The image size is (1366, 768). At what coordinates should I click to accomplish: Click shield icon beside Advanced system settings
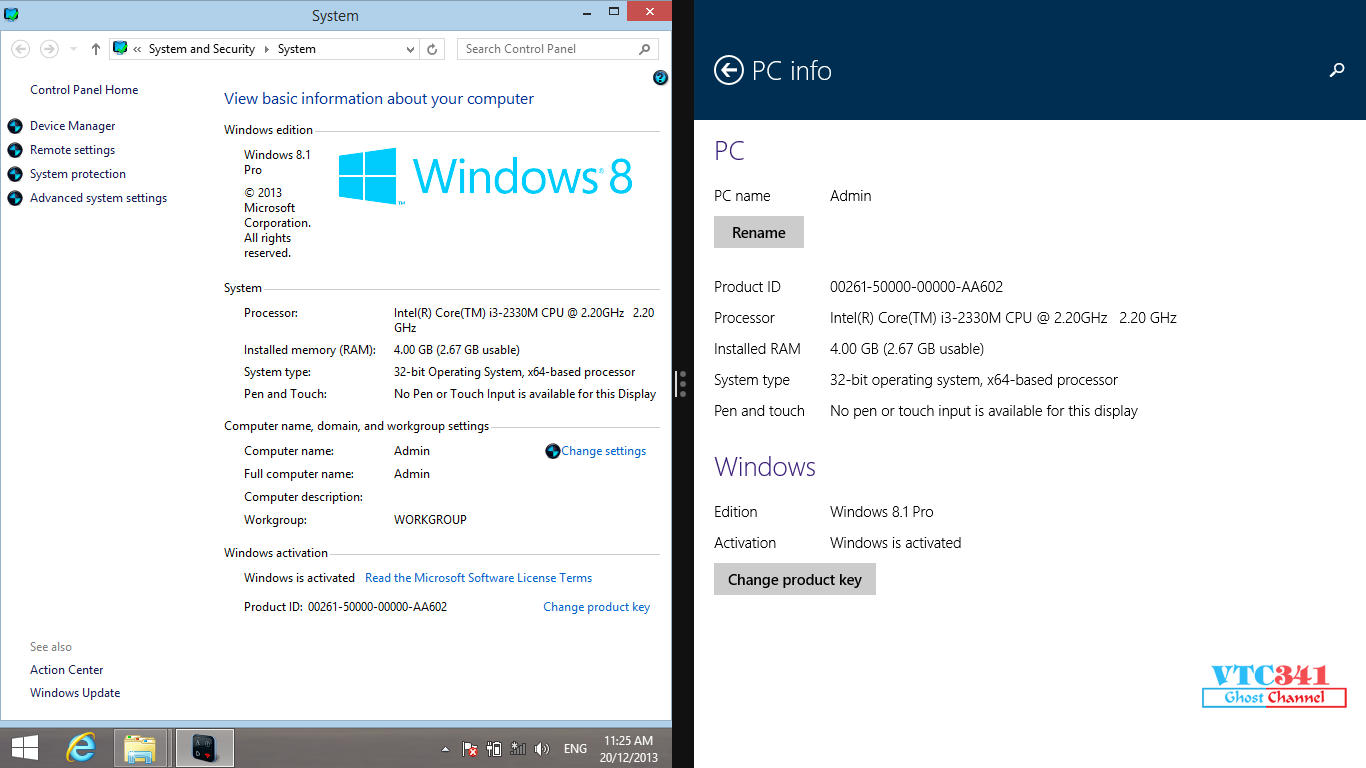tap(15, 198)
